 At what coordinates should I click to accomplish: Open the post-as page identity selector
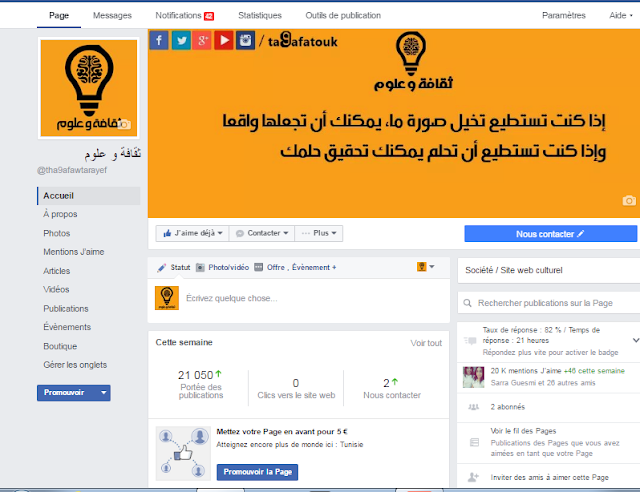point(426,267)
